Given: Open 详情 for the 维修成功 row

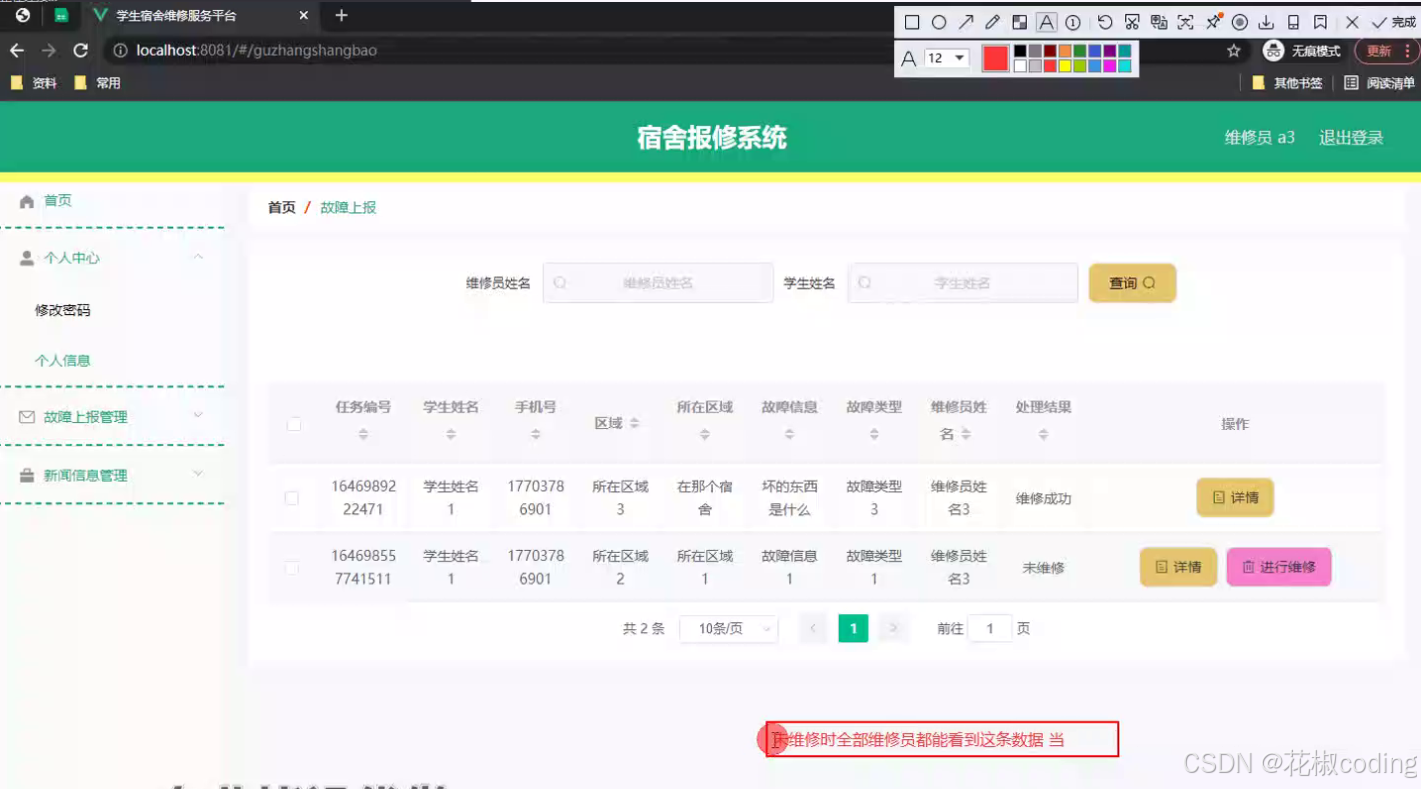Looking at the screenshot, I should coord(1235,497).
